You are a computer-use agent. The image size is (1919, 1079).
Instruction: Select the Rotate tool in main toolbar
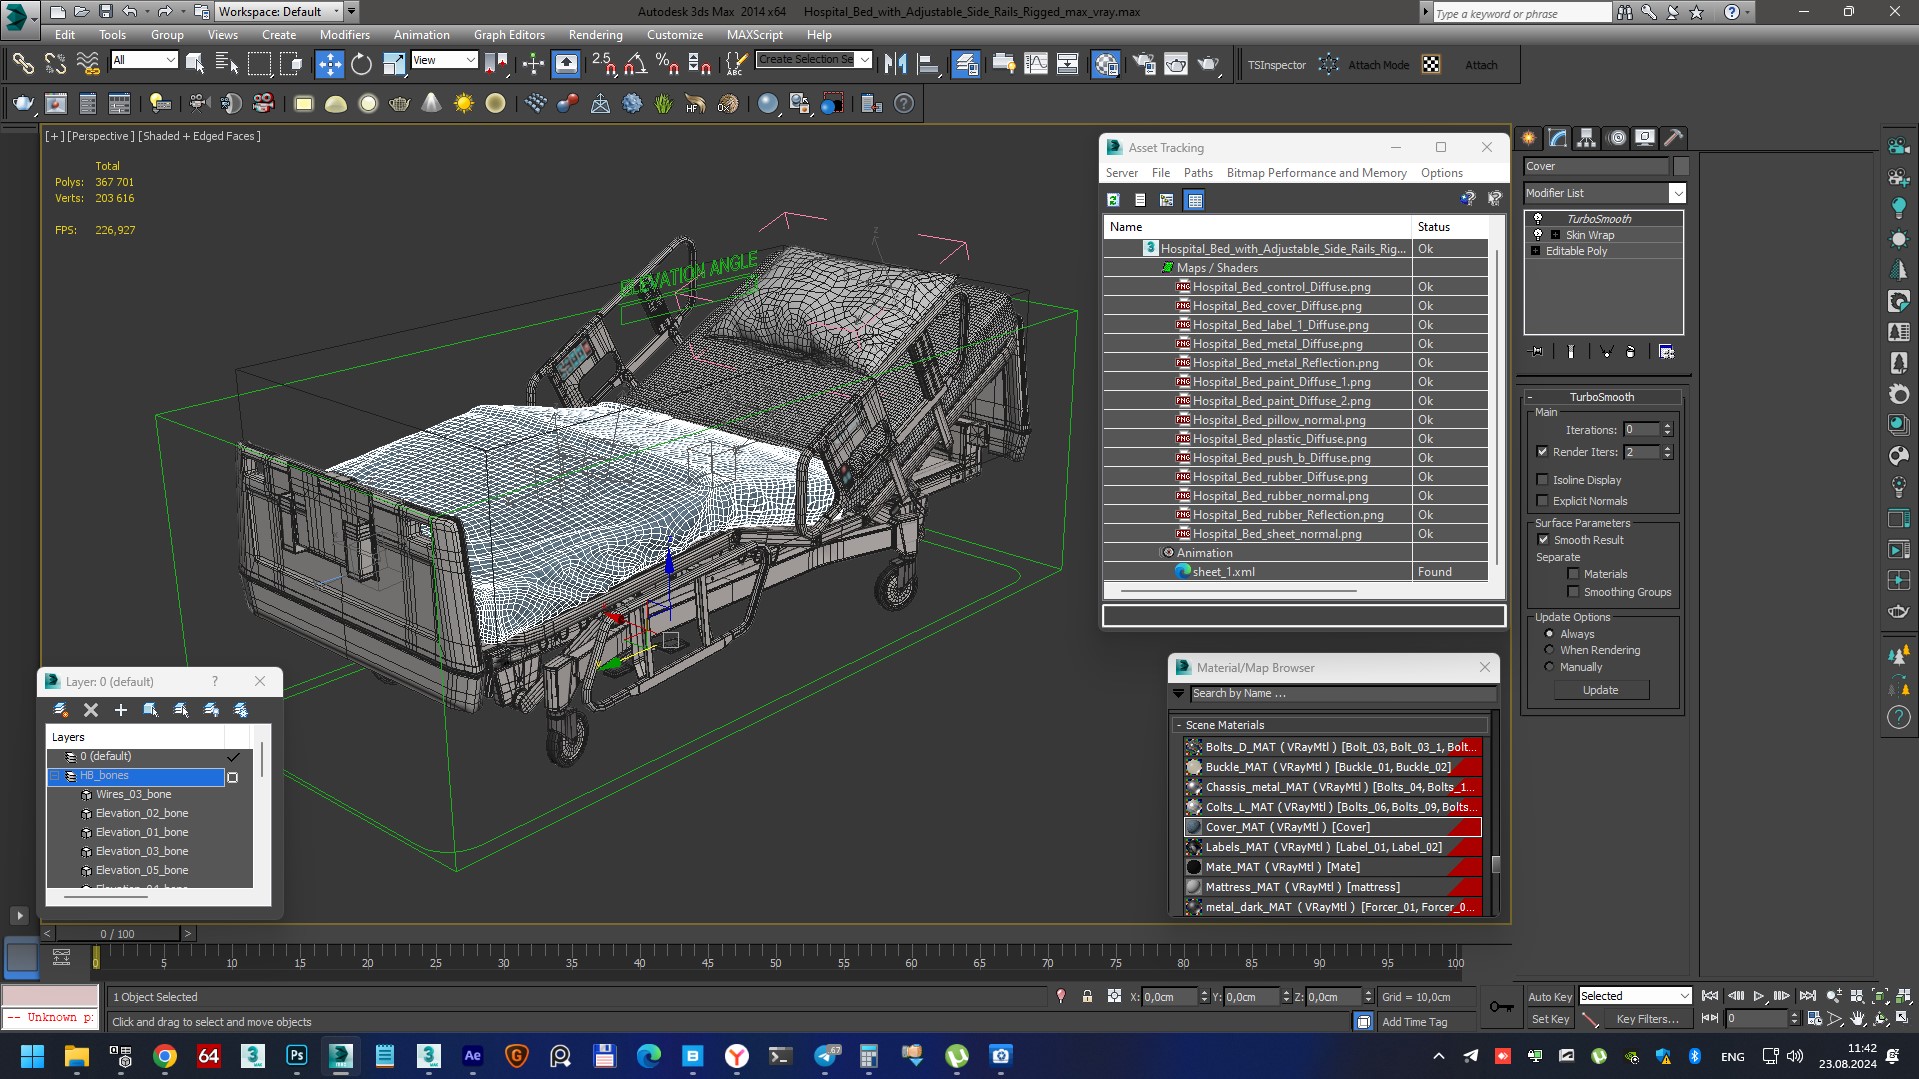[x=361, y=64]
